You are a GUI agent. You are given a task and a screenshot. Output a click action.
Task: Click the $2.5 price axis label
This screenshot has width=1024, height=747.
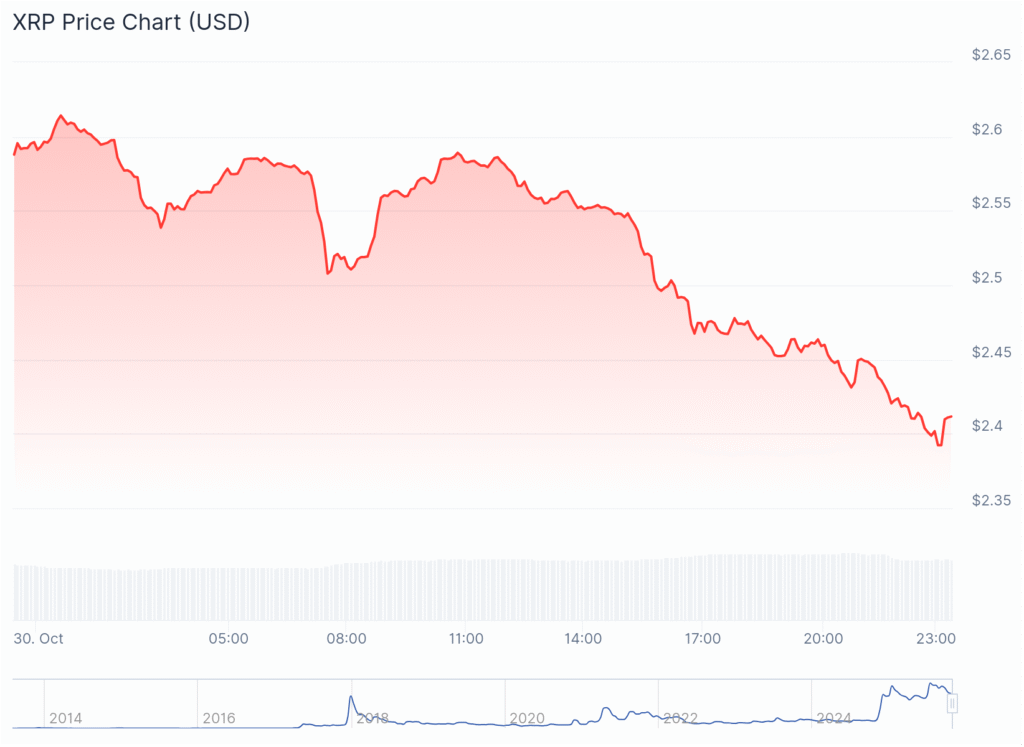(x=988, y=278)
